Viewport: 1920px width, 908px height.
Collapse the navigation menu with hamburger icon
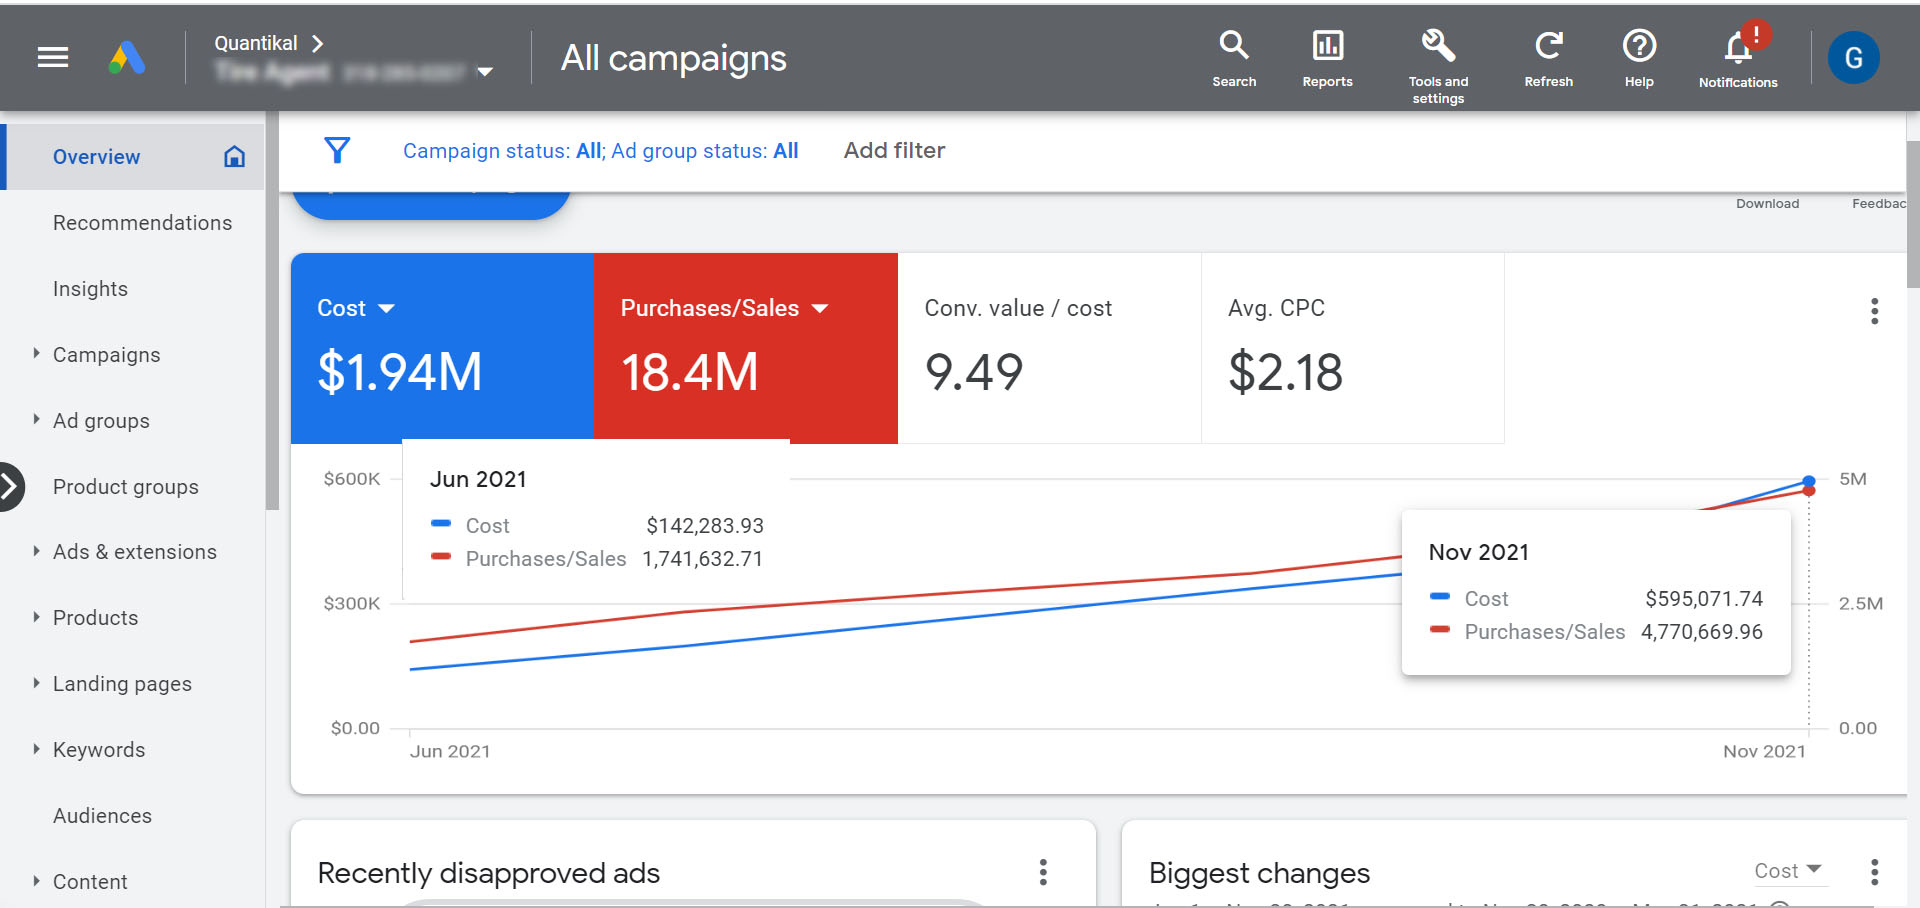pyautogui.click(x=52, y=57)
